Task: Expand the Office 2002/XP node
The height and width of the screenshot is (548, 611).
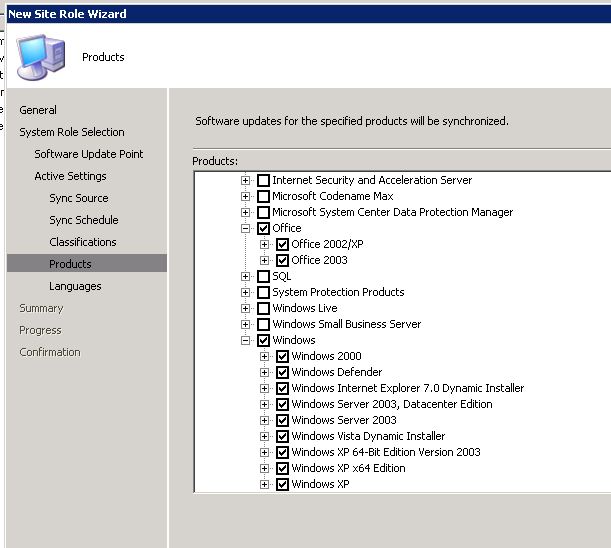Action: click(264, 244)
